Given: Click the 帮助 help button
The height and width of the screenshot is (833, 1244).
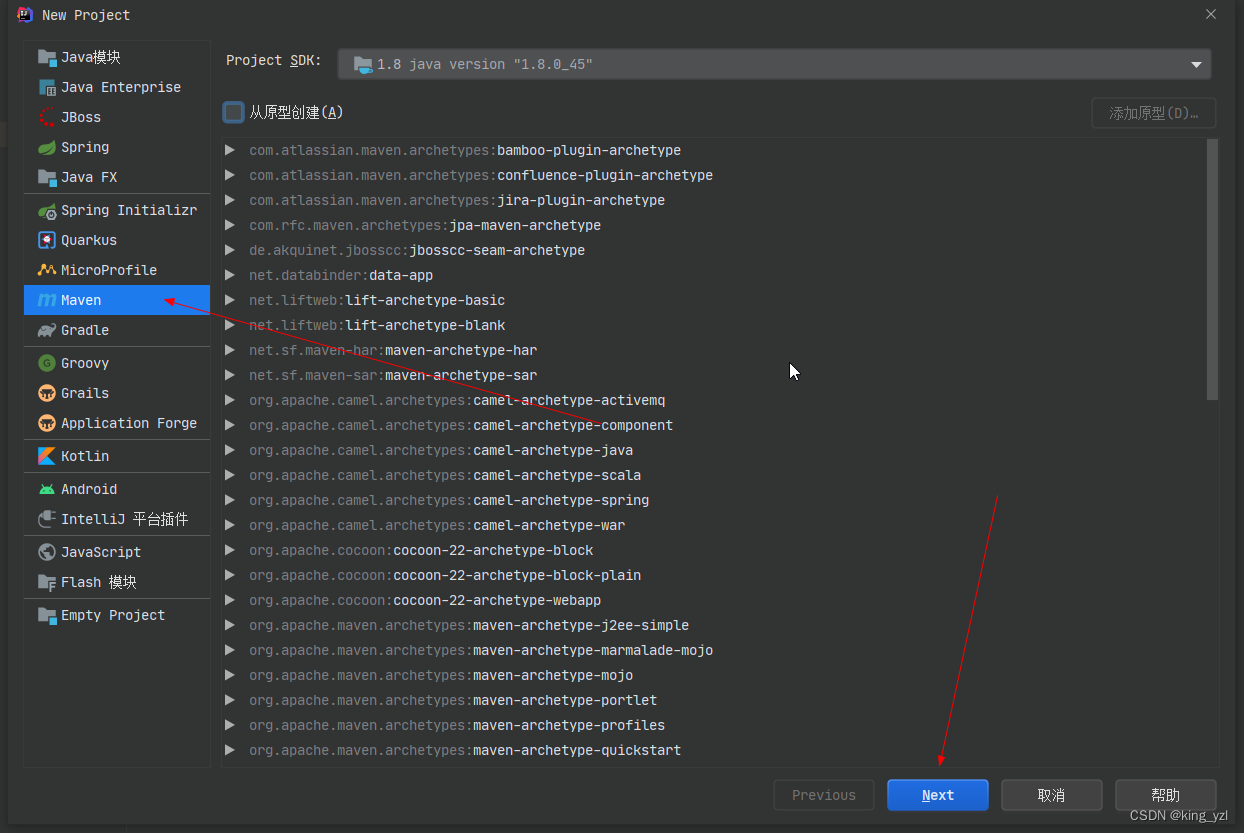Looking at the screenshot, I should click(1166, 795).
